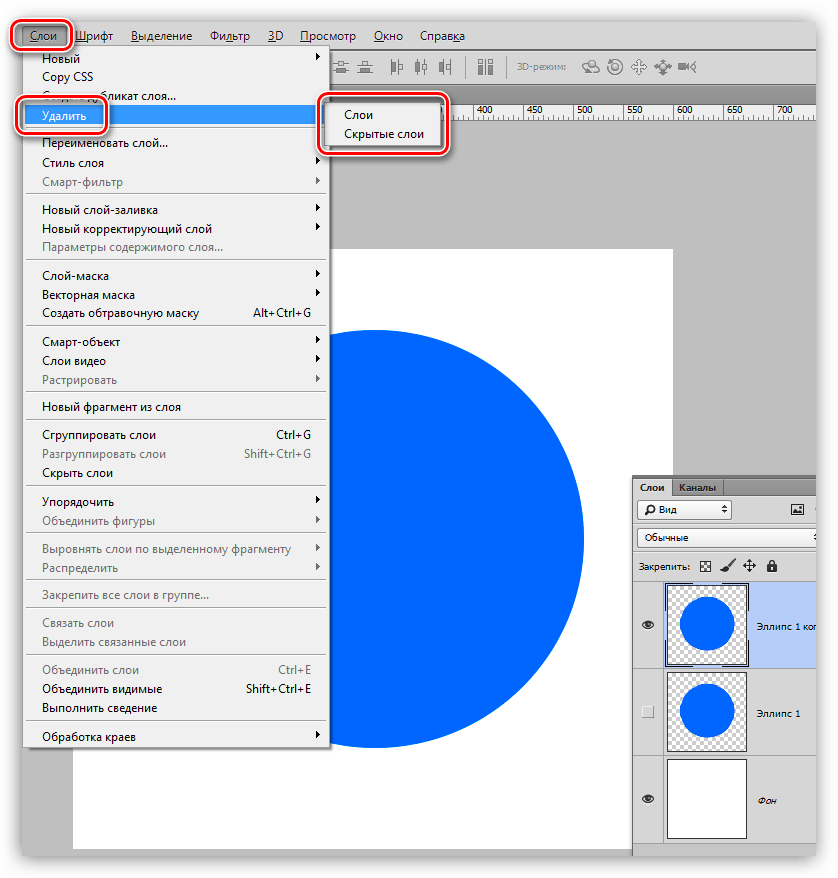Select the 3D video camera zoom icon

point(686,67)
